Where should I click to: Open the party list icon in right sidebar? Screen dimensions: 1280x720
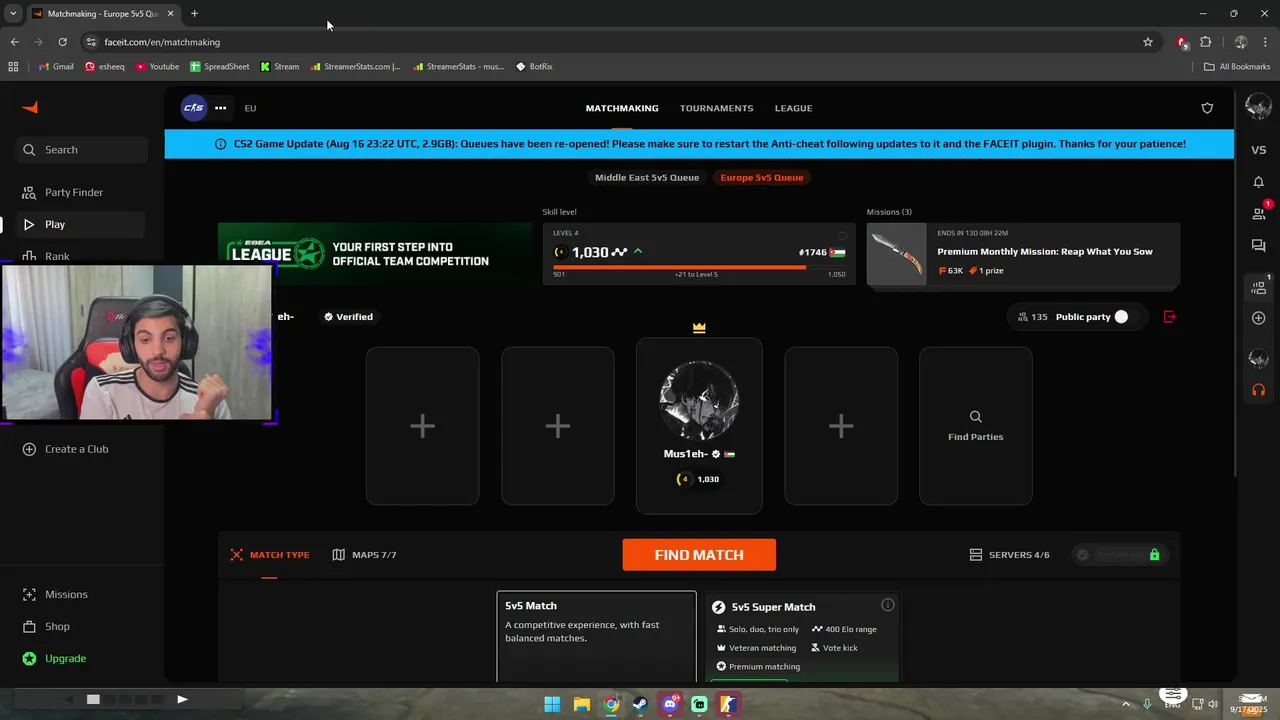[1259, 287]
